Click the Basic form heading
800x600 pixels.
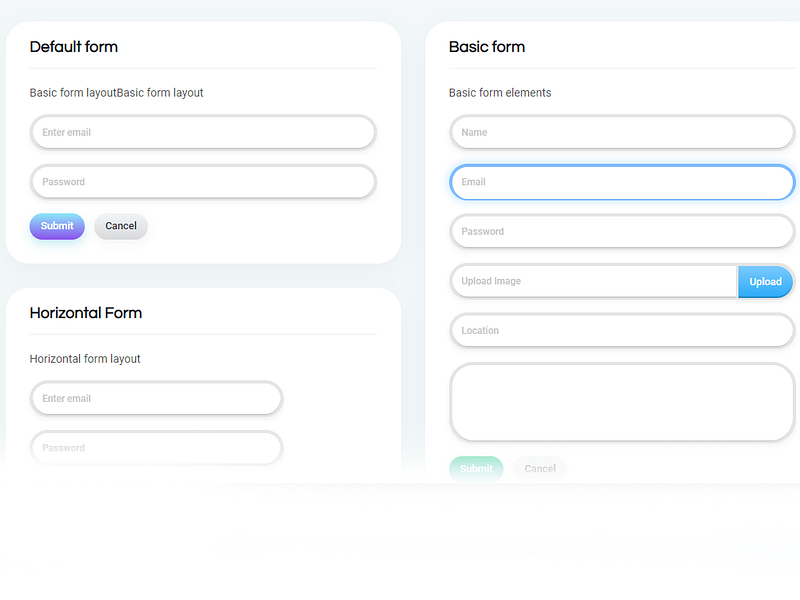(x=487, y=46)
